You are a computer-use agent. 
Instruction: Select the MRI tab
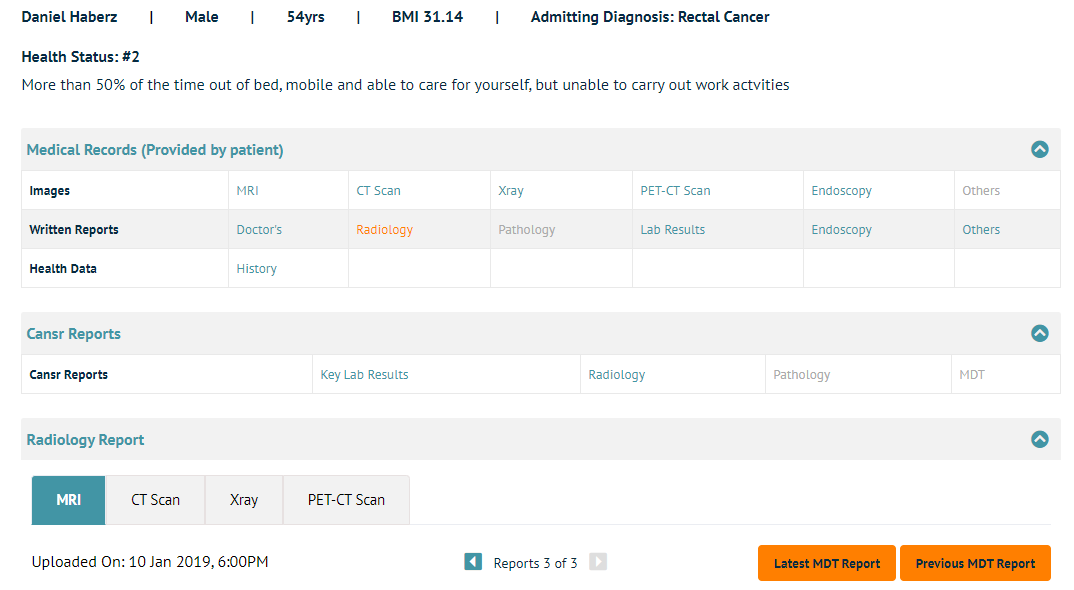(x=68, y=500)
